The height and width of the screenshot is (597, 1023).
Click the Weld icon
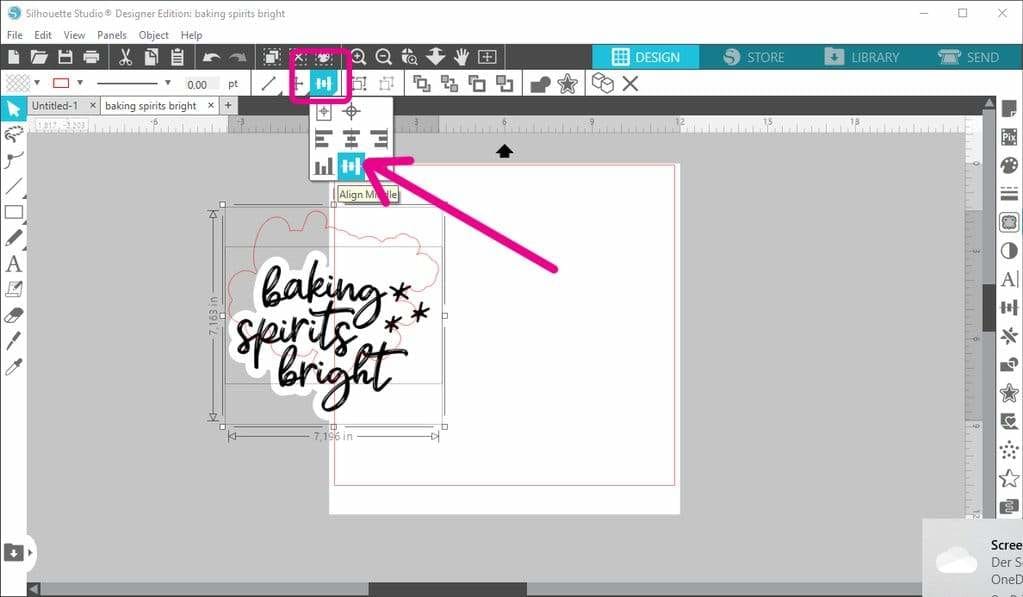tap(540, 84)
